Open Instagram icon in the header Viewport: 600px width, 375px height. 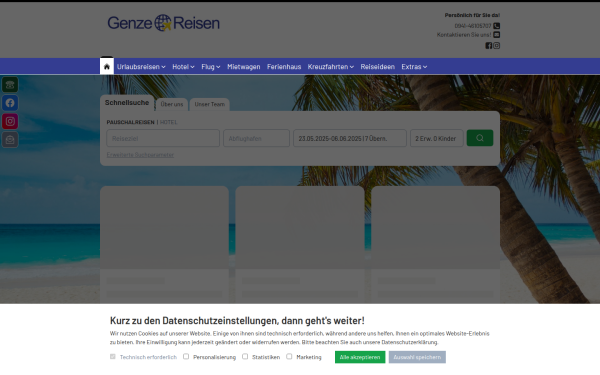pos(496,46)
